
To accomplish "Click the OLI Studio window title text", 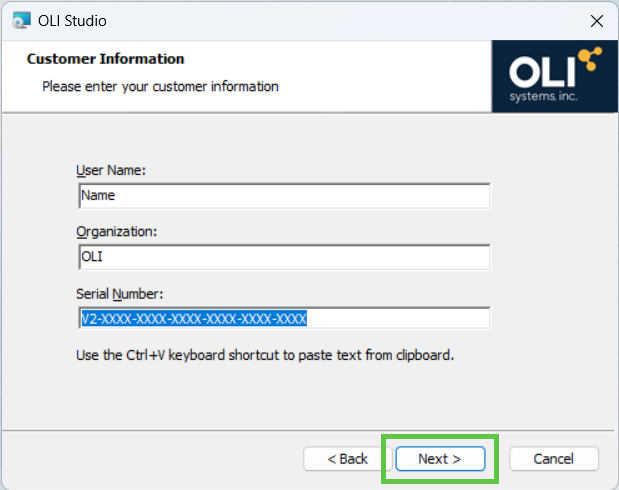I will [x=72, y=21].
